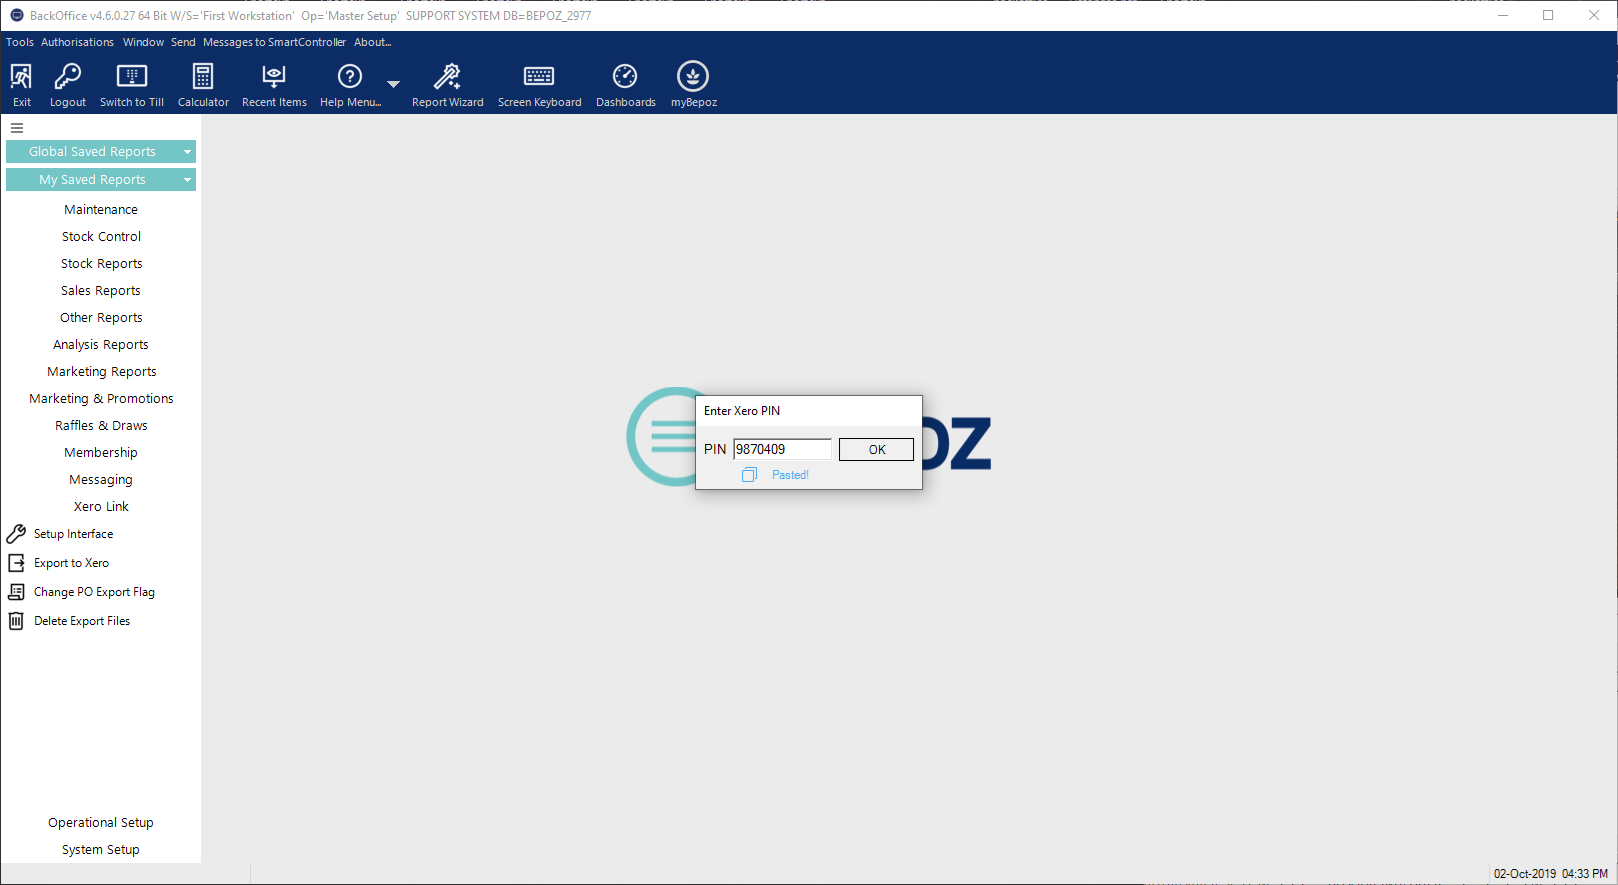Viewport: 1618px width, 885px height.
Task: Open Messages to SmartController menu
Action: coord(274,42)
